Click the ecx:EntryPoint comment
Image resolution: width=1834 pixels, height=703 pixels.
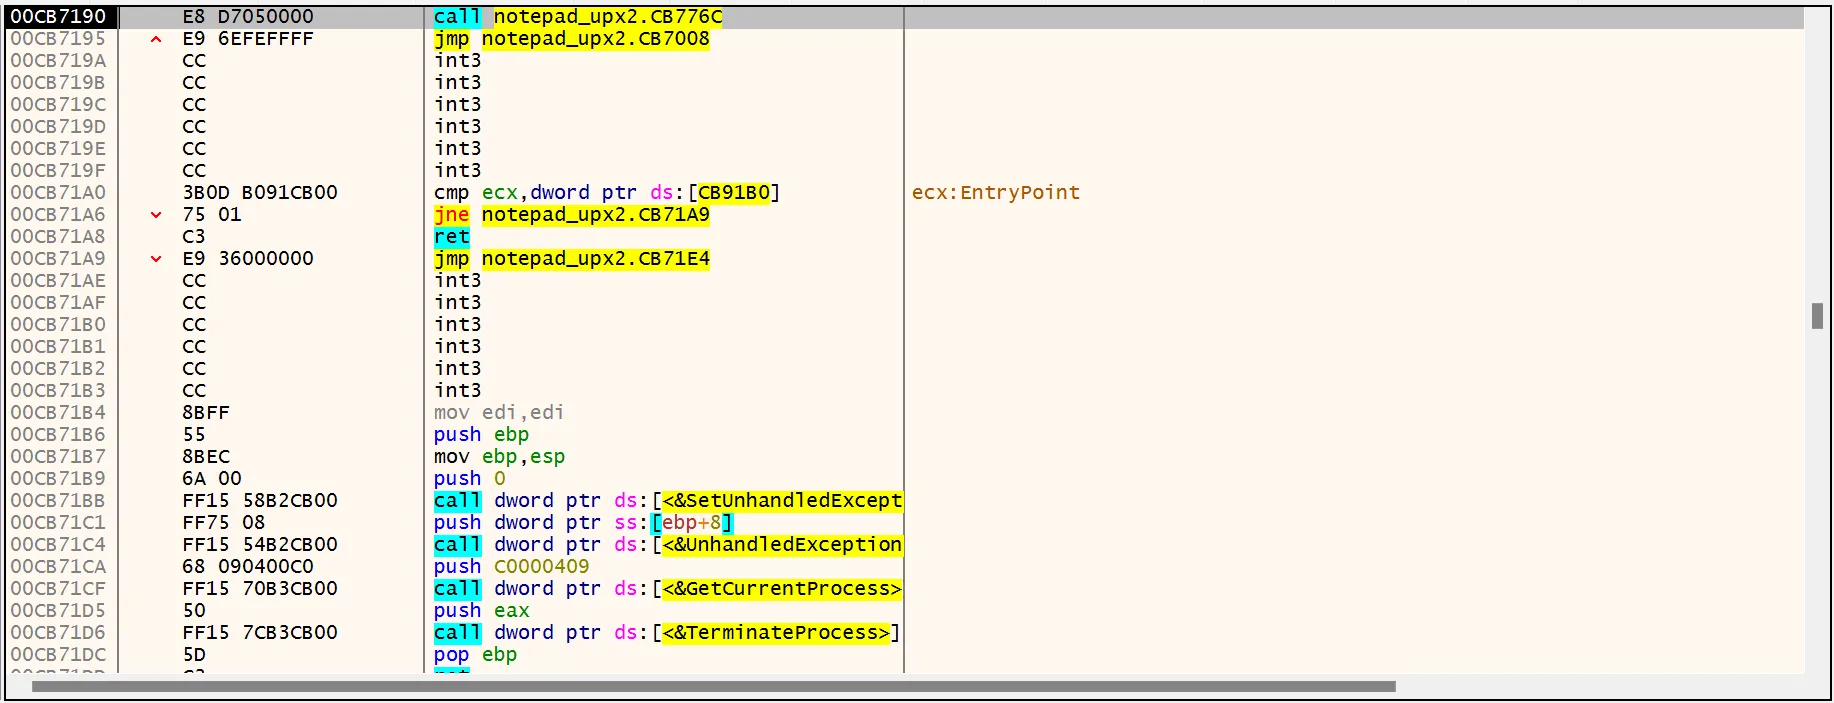(x=995, y=193)
